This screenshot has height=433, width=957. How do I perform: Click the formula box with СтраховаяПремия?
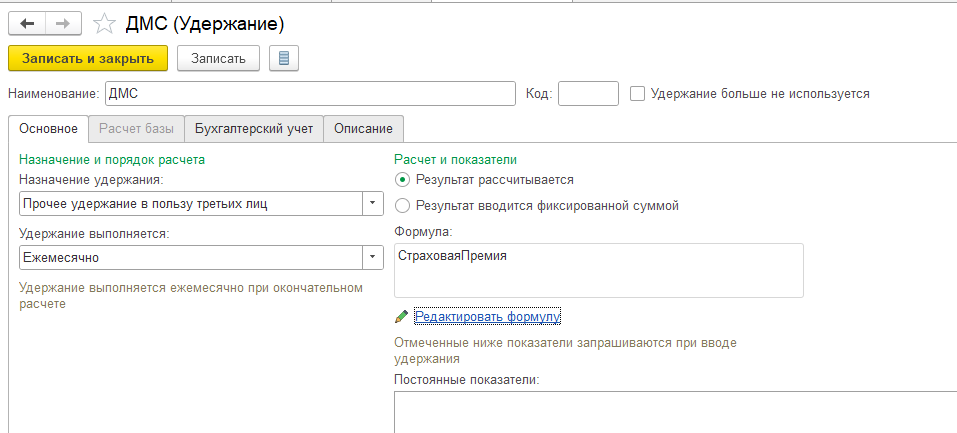(x=599, y=271)
